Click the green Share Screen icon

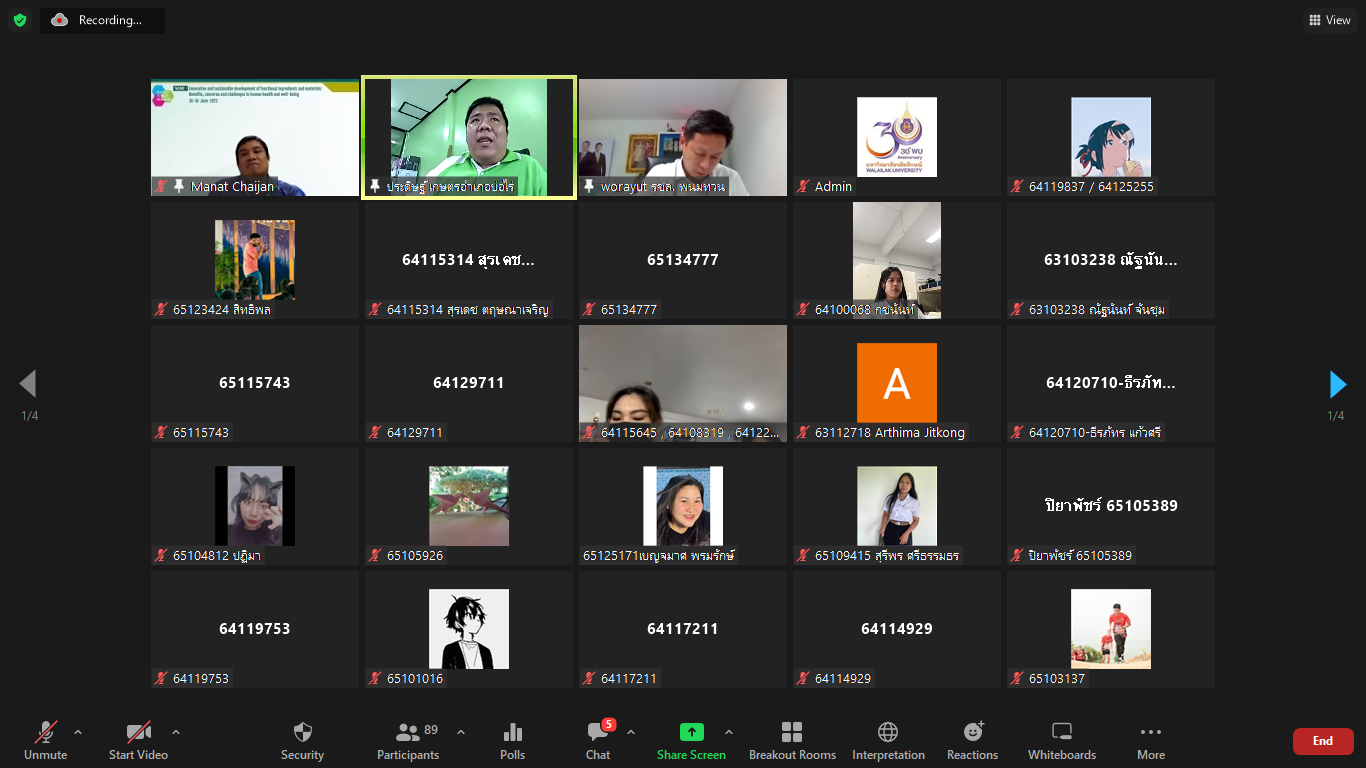[691, 732]
